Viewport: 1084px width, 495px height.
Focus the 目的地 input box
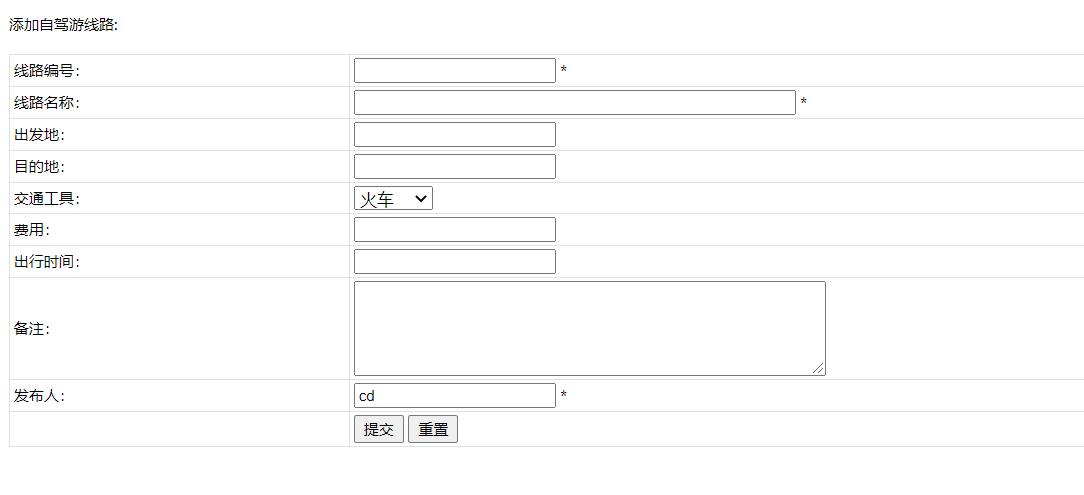pyautogui.click(x=454, y=167)
